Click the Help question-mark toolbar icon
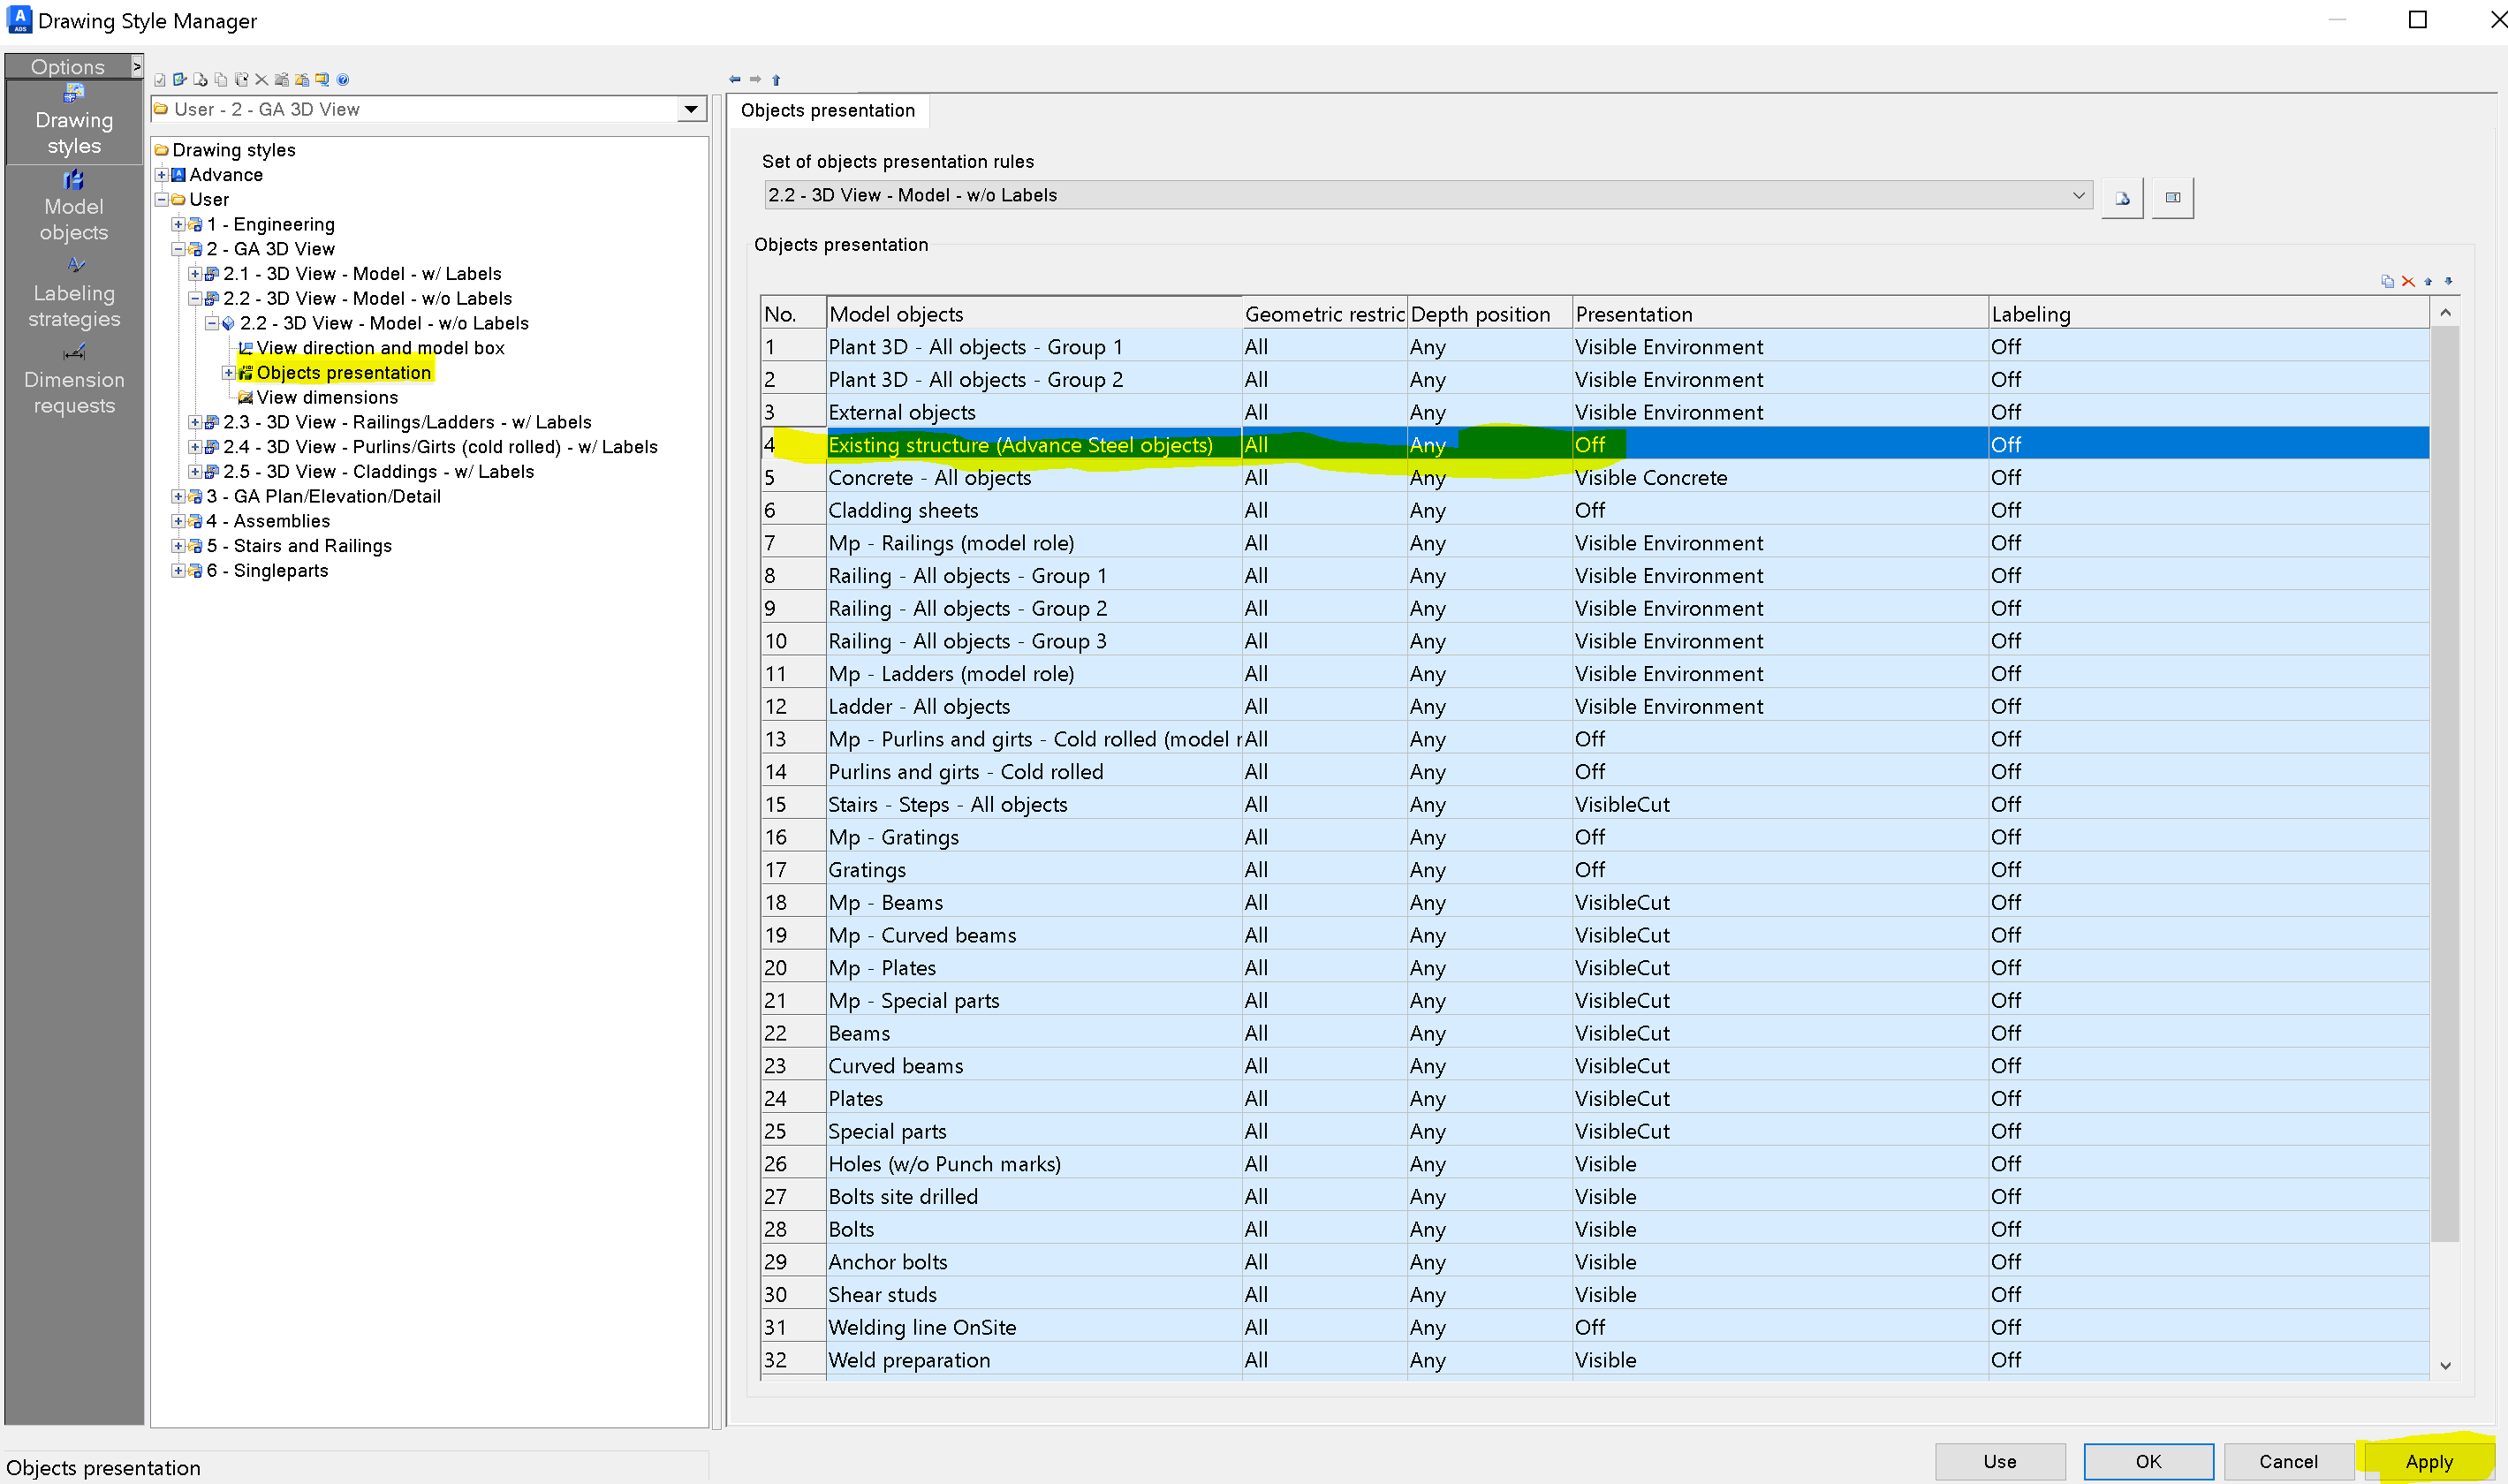 click(x=342, y=79)
